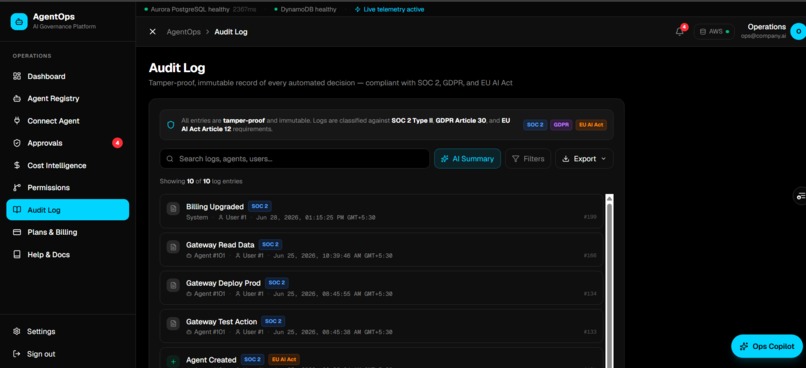Go to Connect Agent
806x368 pixels.
pos(68,121)
